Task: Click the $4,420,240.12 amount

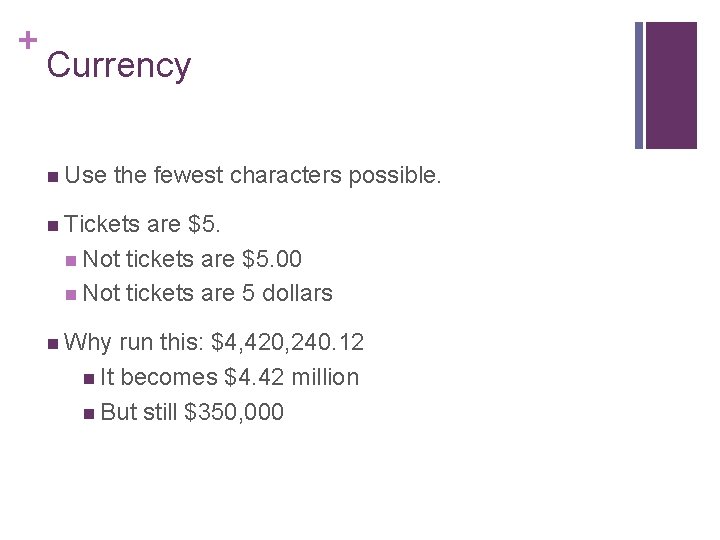Action: point(288,343)
